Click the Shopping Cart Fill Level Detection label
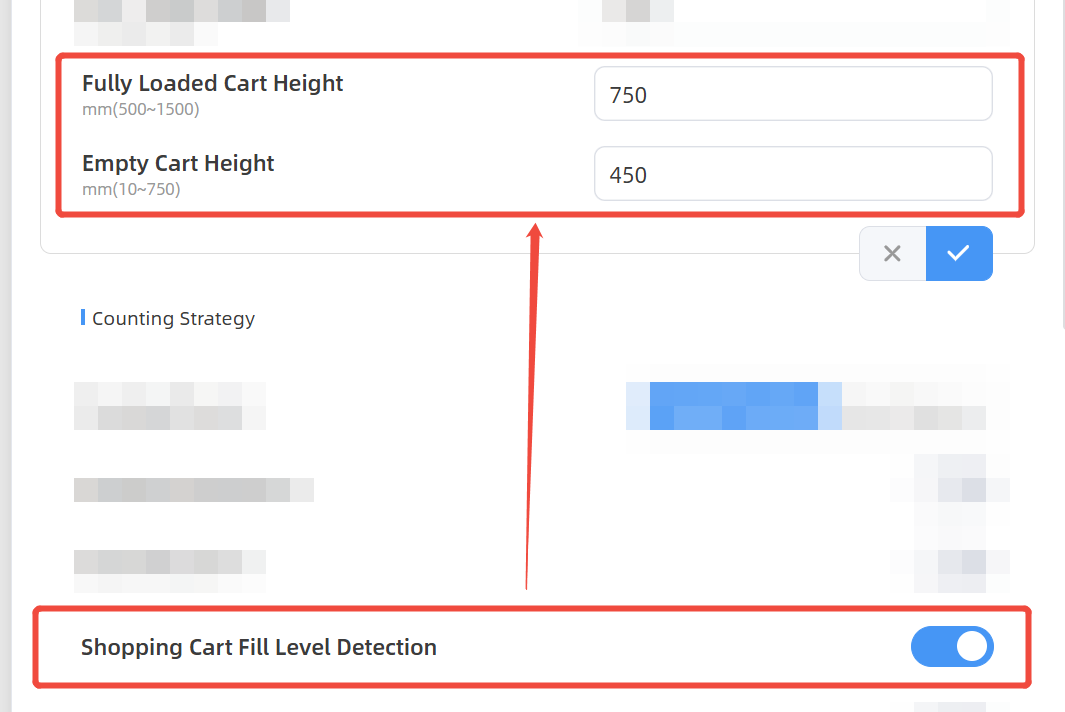This screenshot has height=712, width=1065. pos(259,647)
